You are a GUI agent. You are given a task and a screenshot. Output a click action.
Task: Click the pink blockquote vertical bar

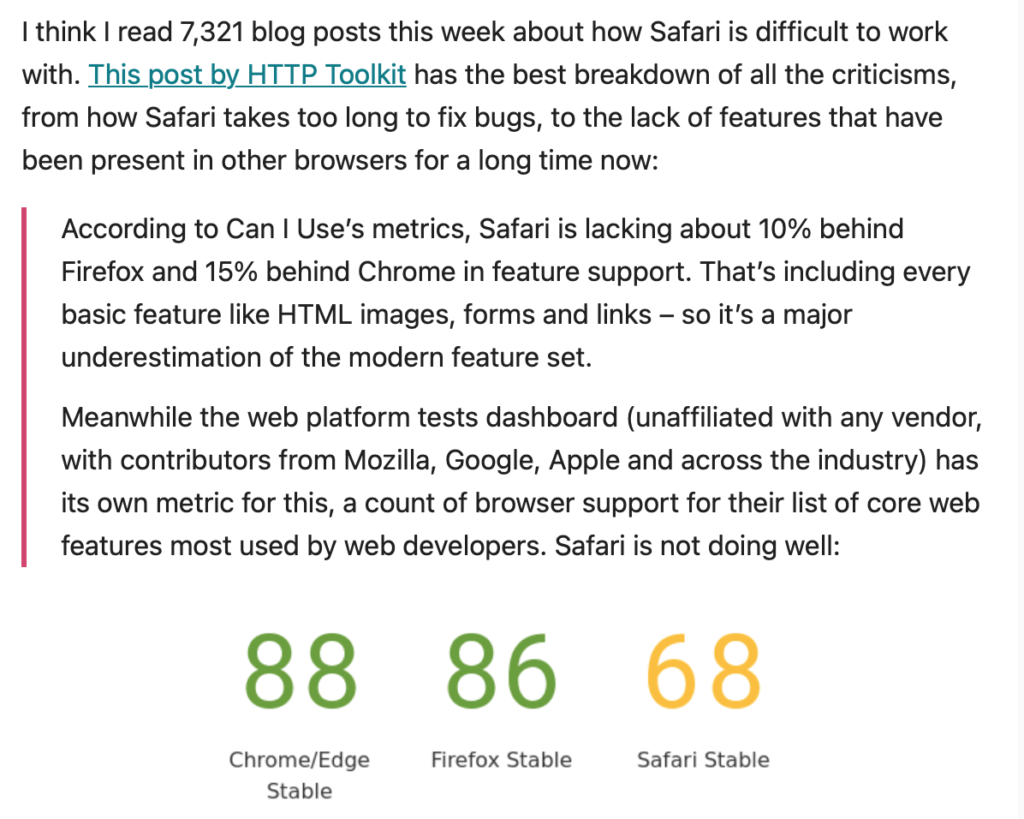(24, 387)
